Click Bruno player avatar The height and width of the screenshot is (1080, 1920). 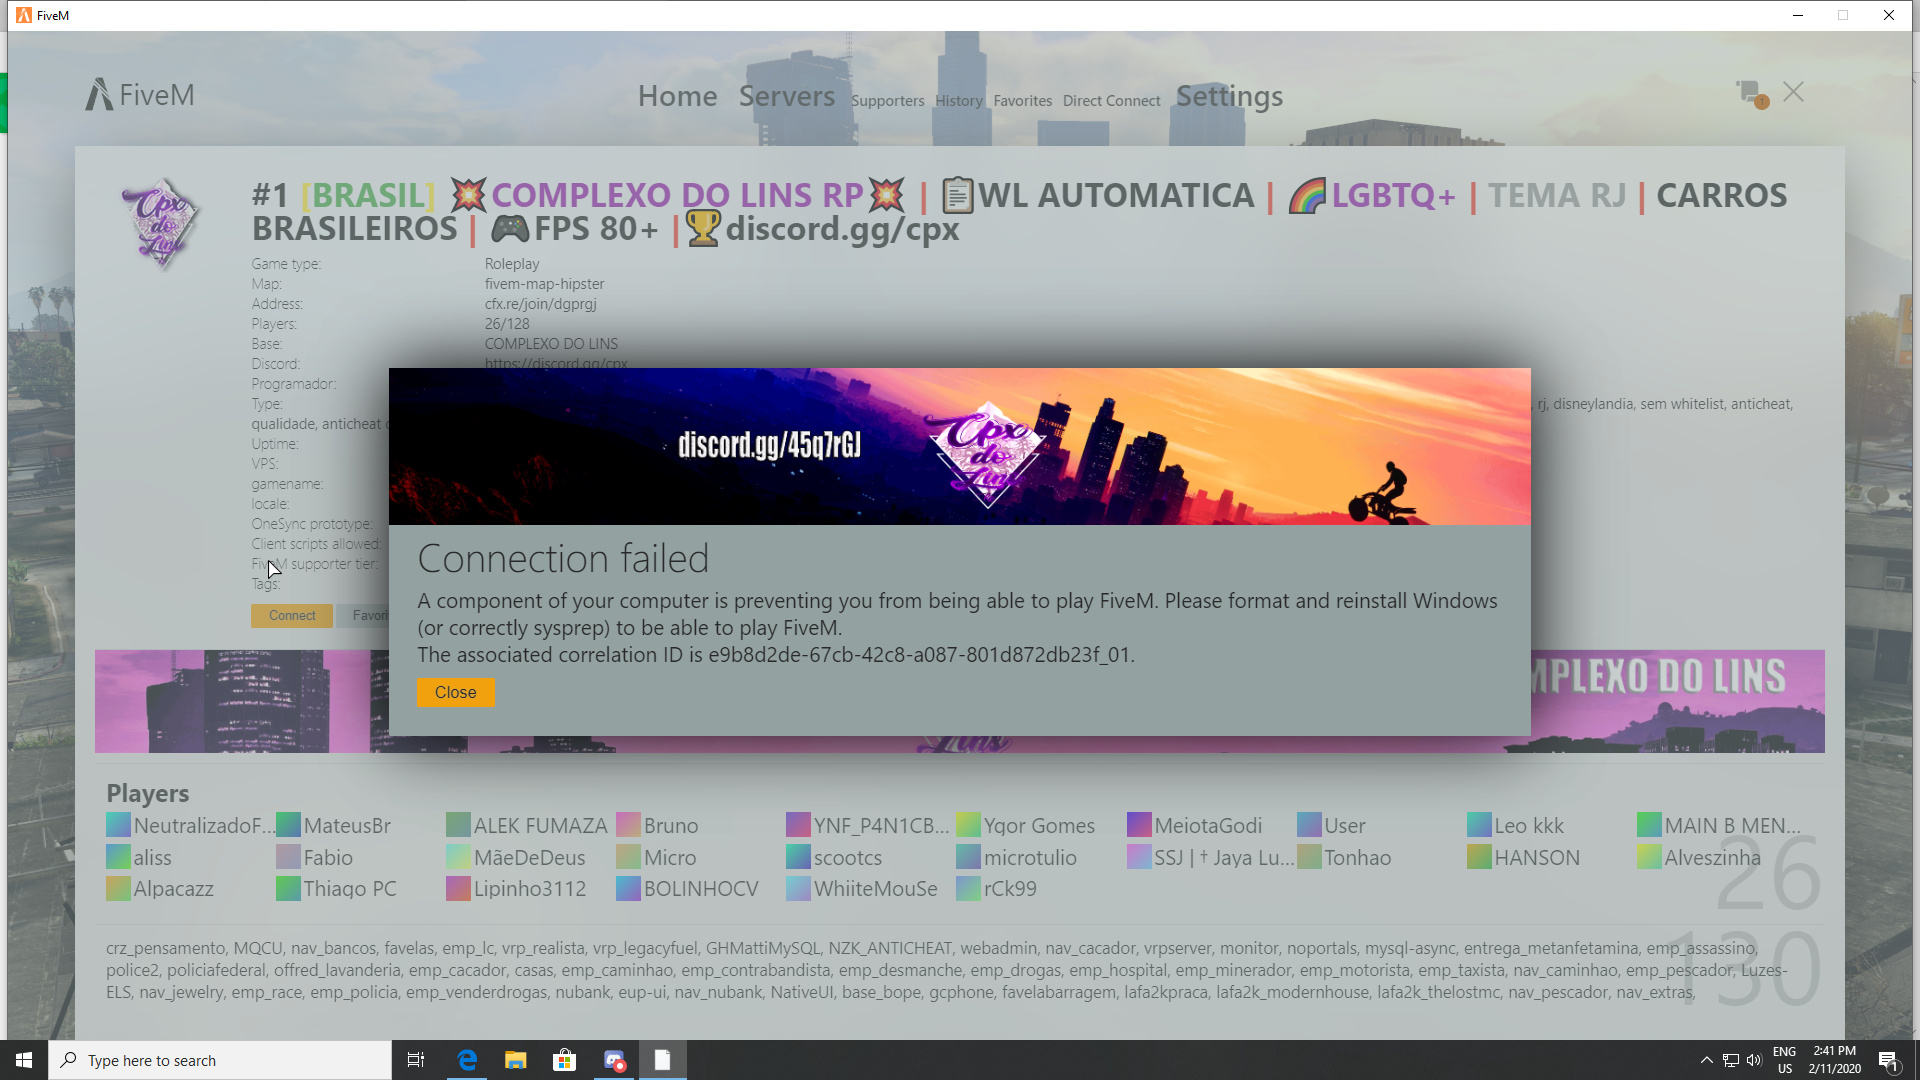(x=628, y=825)
